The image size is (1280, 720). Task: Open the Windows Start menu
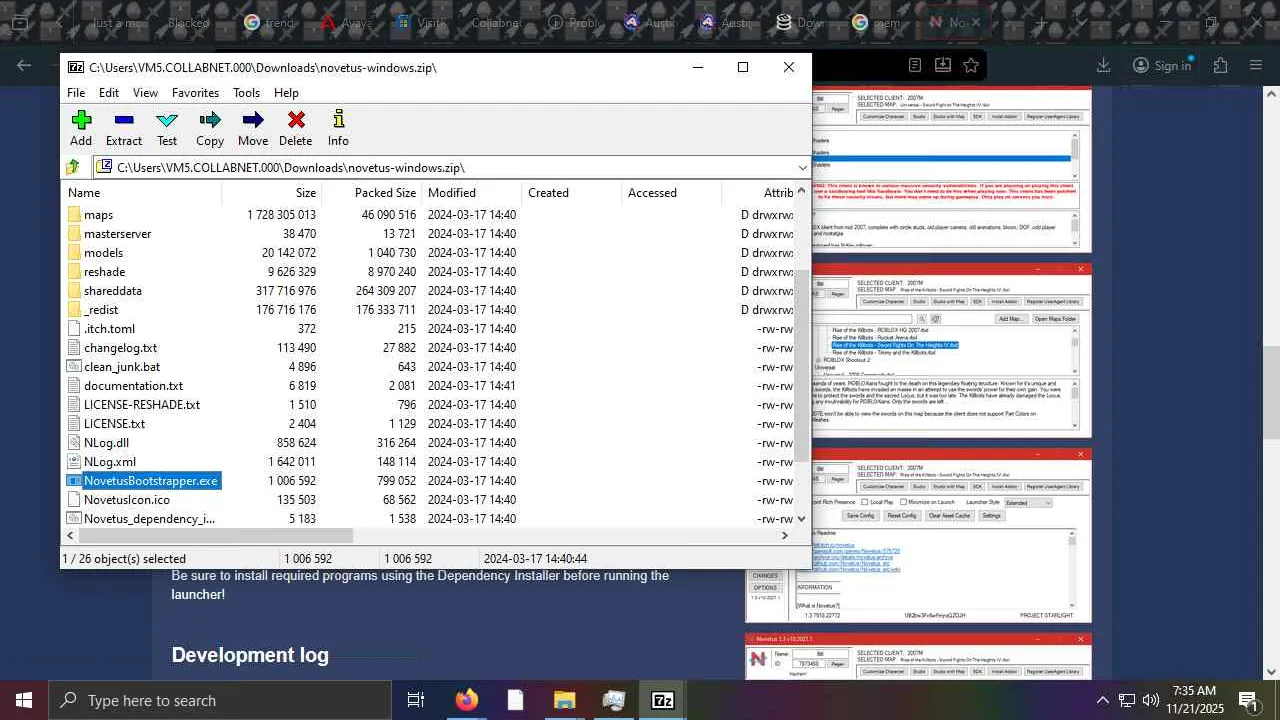[24, 700]
